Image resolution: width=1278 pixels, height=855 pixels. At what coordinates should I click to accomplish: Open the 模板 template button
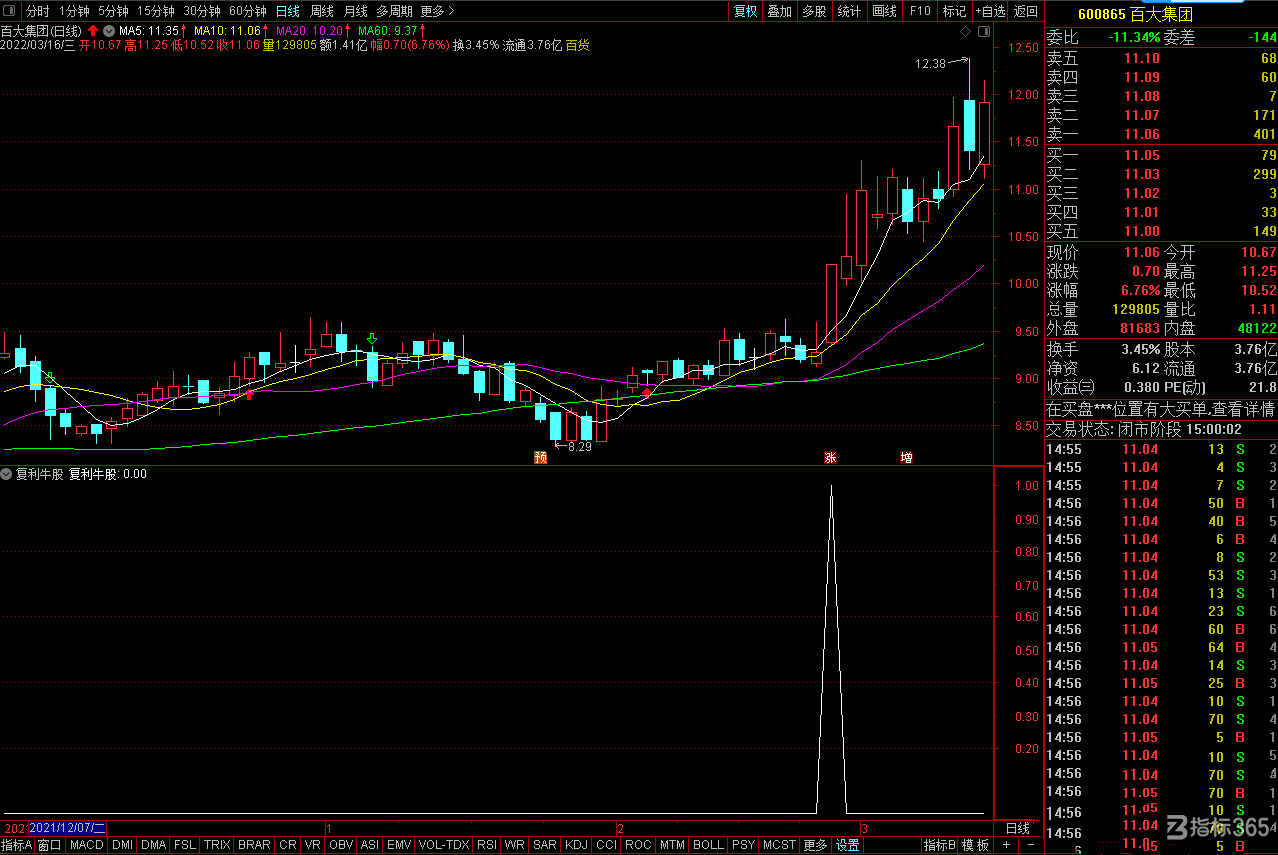(x=976, y=845)
